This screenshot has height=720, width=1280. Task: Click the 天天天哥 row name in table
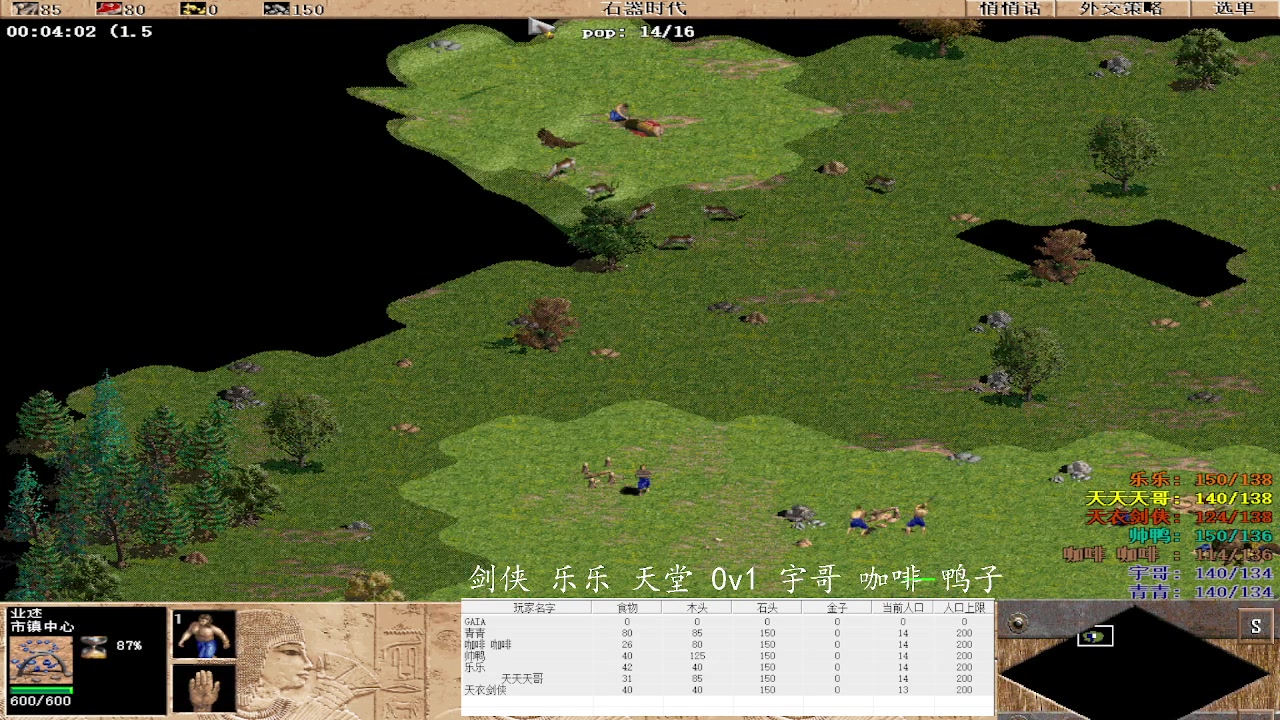[522, 679]
